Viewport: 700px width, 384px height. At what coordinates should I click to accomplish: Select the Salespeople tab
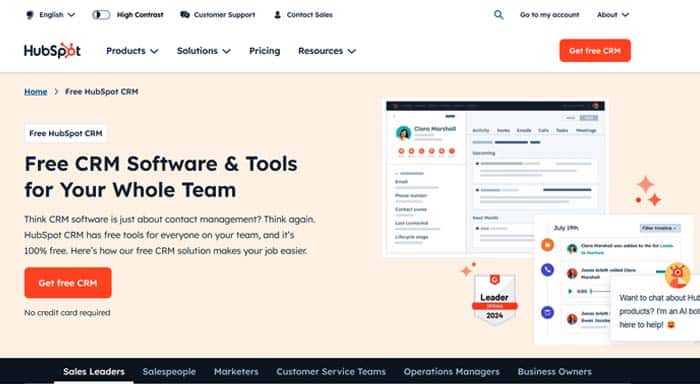[x=169, y=371]
